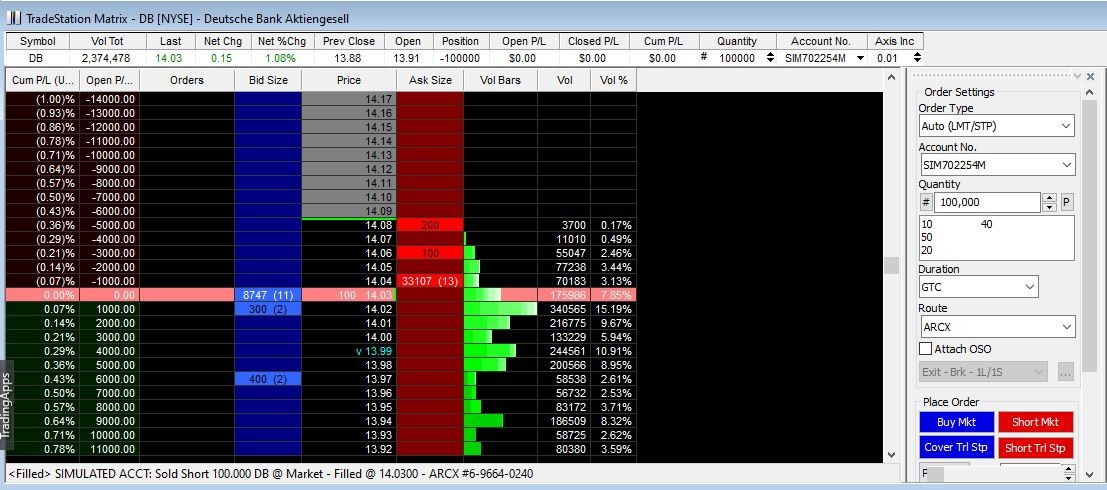Select preset quantity 10 in the list
The width and height of the screenshot is (1107, 490).
(x=927, y=225)
